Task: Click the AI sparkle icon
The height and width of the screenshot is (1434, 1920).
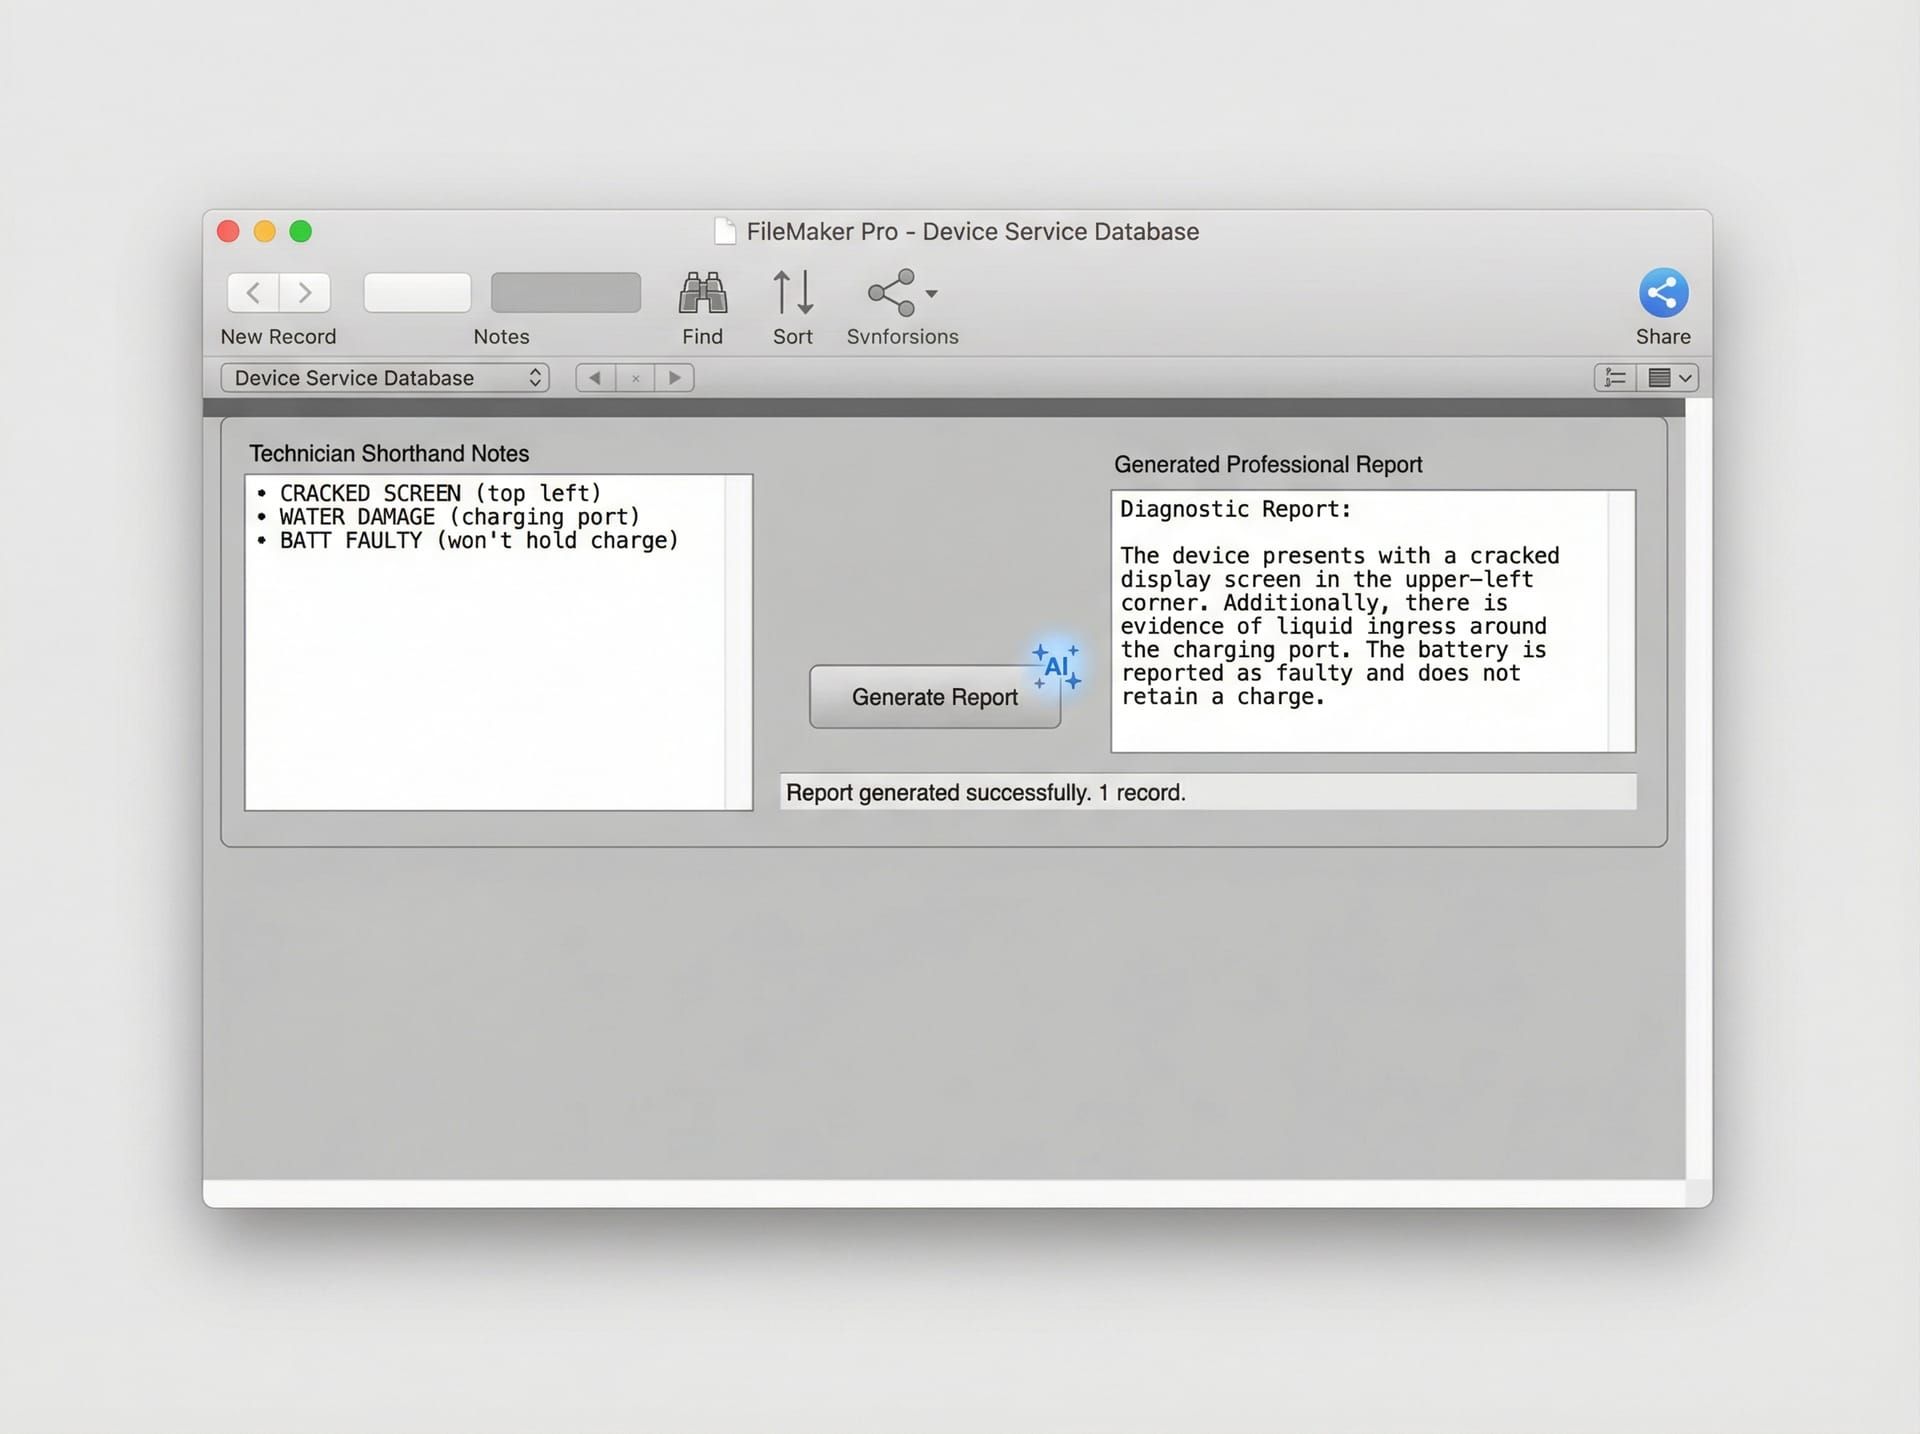Action: click(x=1057, y=667)
